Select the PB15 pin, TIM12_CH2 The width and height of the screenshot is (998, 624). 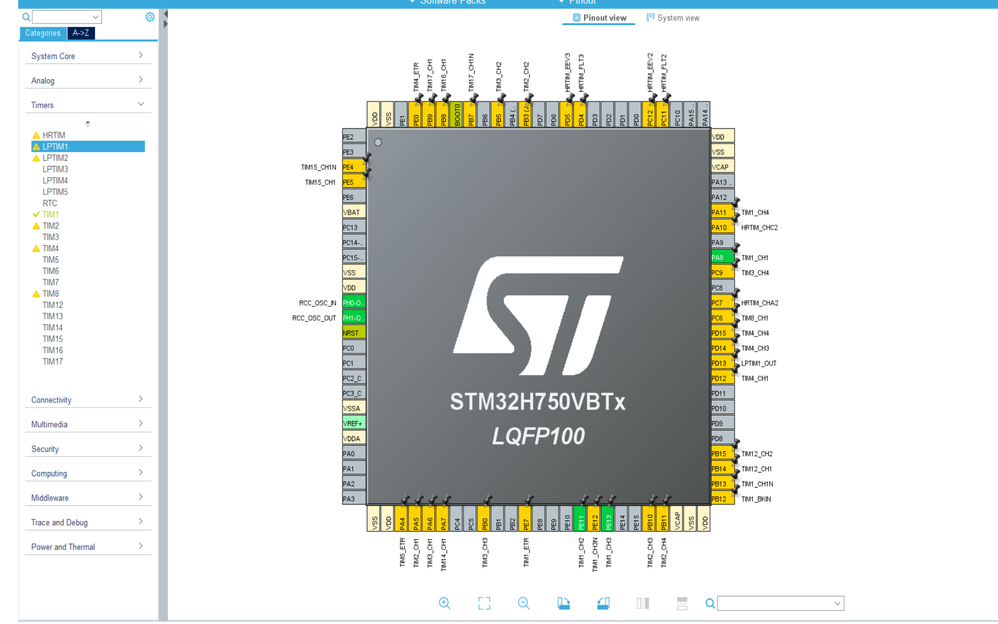point(722,453)
